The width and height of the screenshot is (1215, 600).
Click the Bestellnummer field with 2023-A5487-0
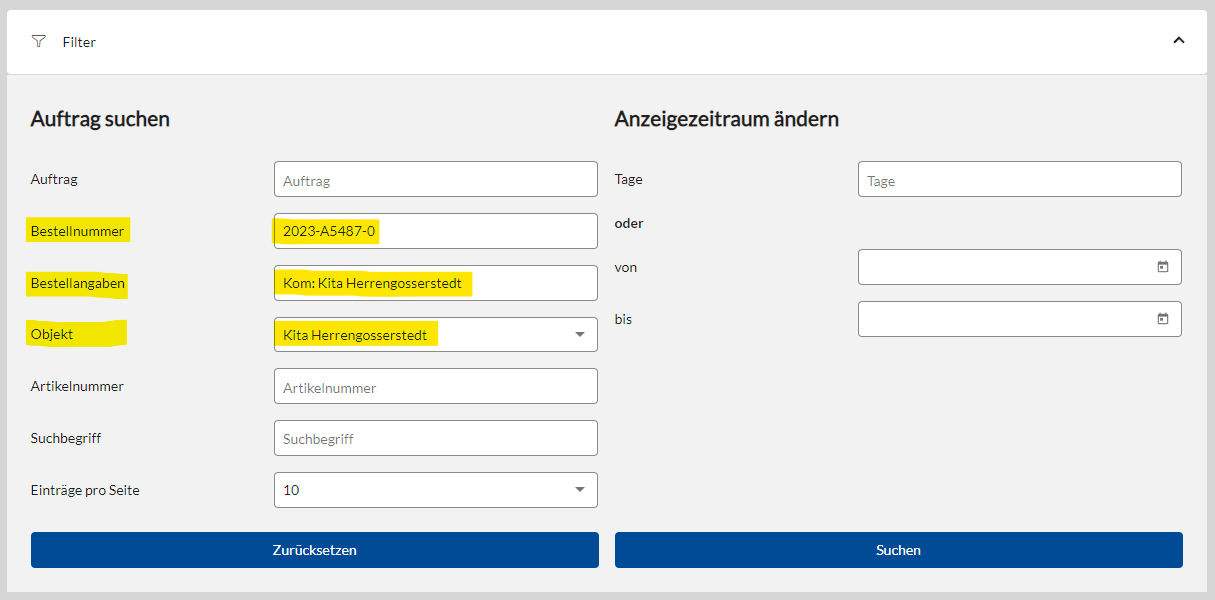click(x=436, y=231)
